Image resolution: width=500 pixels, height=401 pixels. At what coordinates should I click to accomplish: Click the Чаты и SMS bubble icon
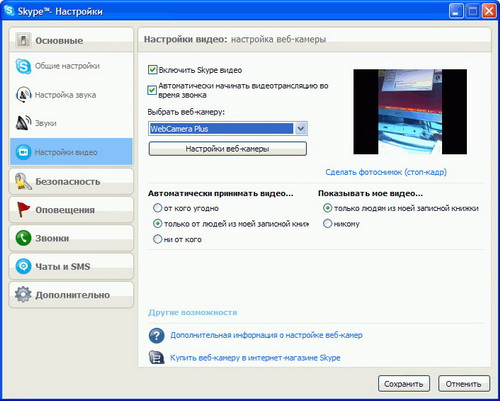(23, 266)
